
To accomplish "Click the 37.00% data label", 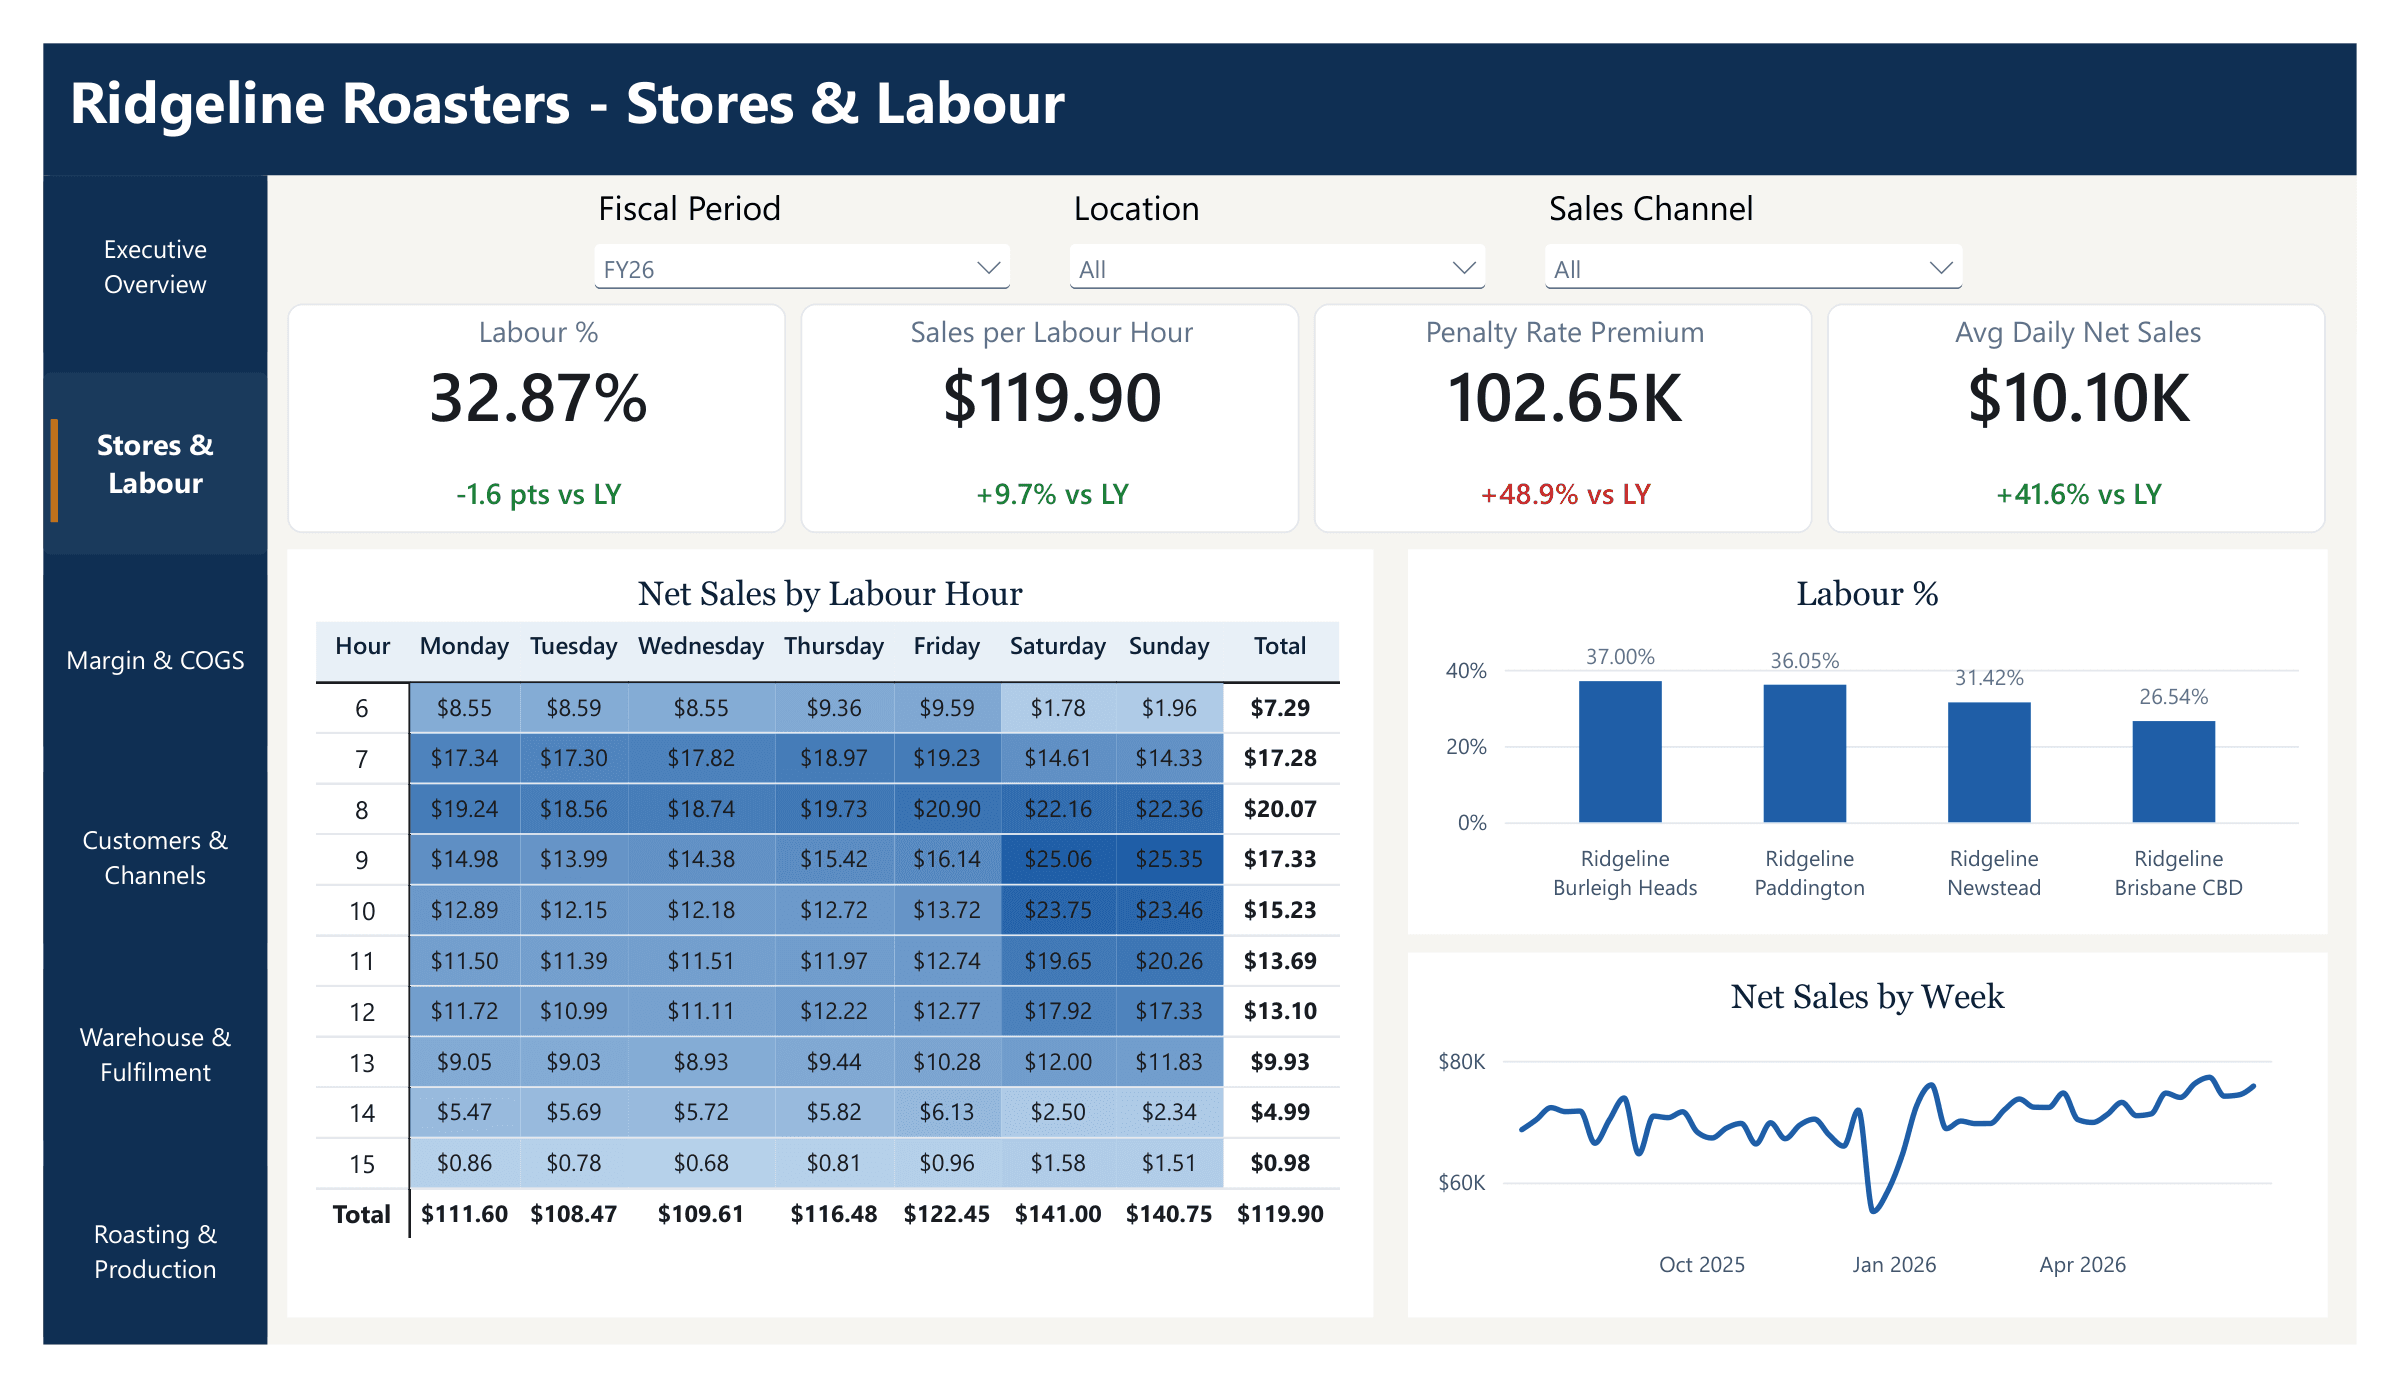I will coord(1620,657).
